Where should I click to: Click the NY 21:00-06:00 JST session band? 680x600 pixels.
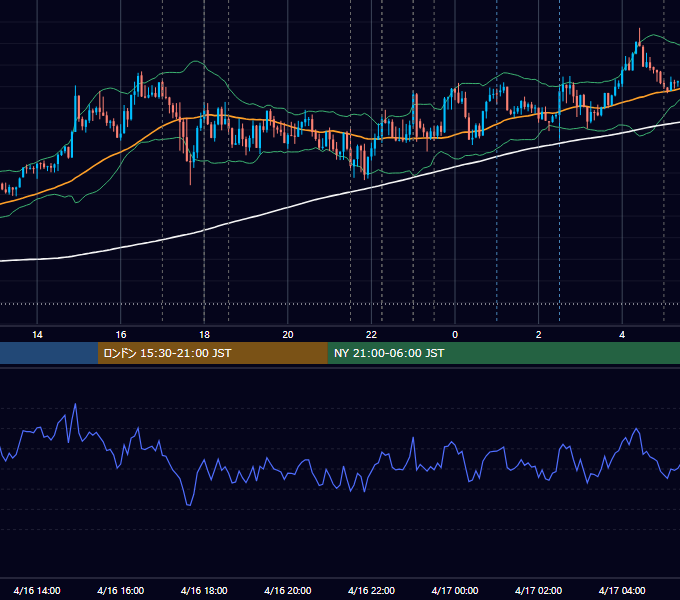coord(503,353)
